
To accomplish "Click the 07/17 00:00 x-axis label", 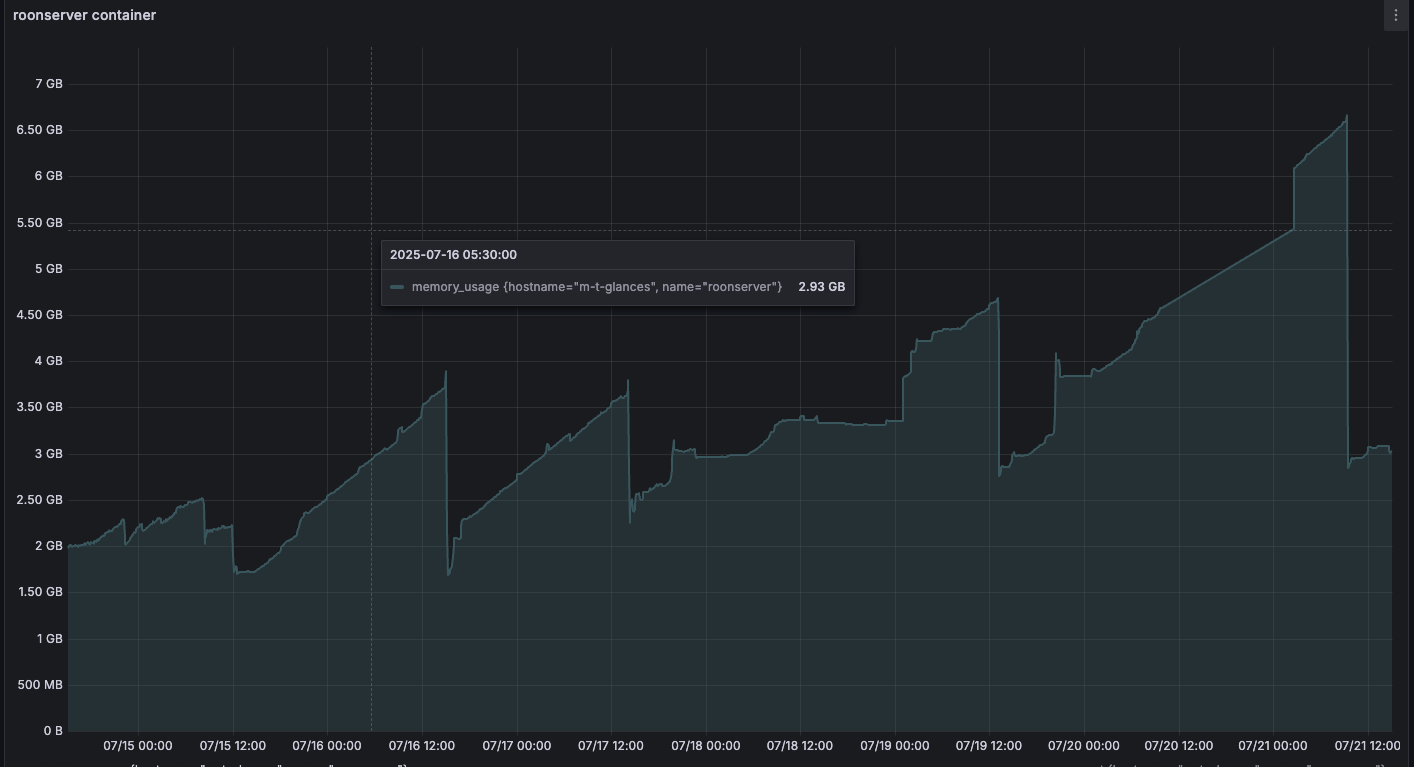I will [x=516, y=745].
